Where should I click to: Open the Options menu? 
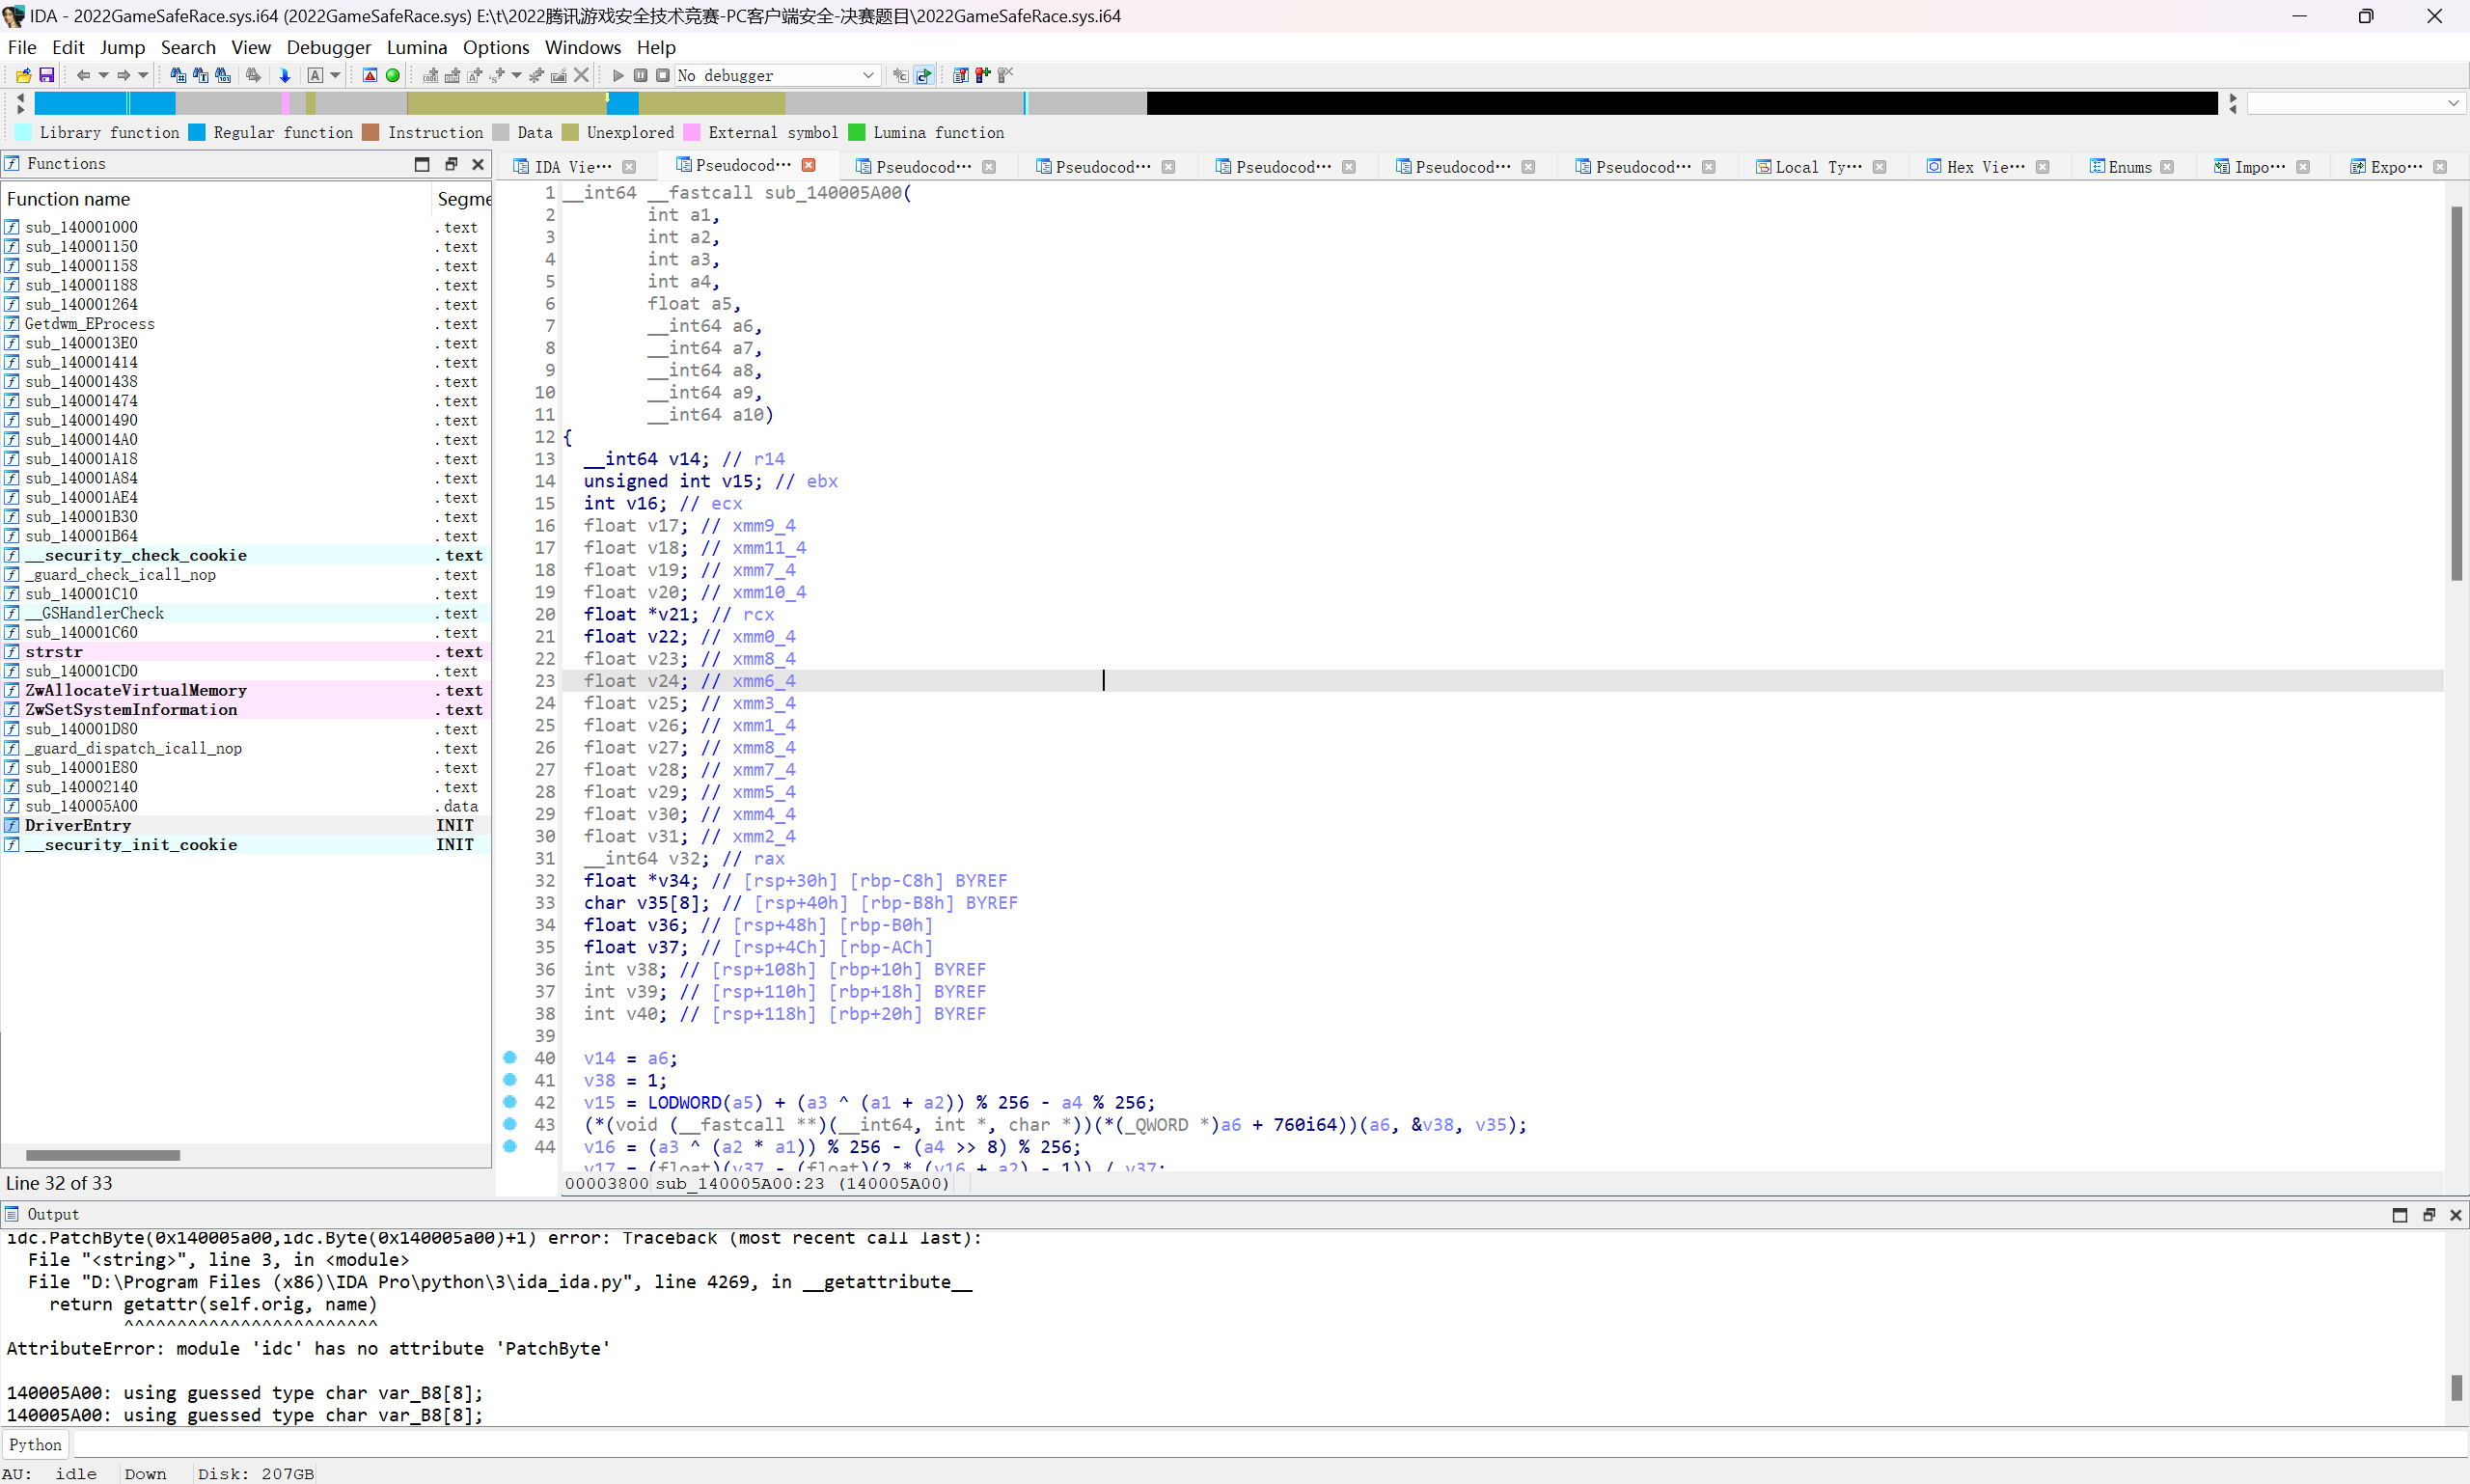pos(496,47)
